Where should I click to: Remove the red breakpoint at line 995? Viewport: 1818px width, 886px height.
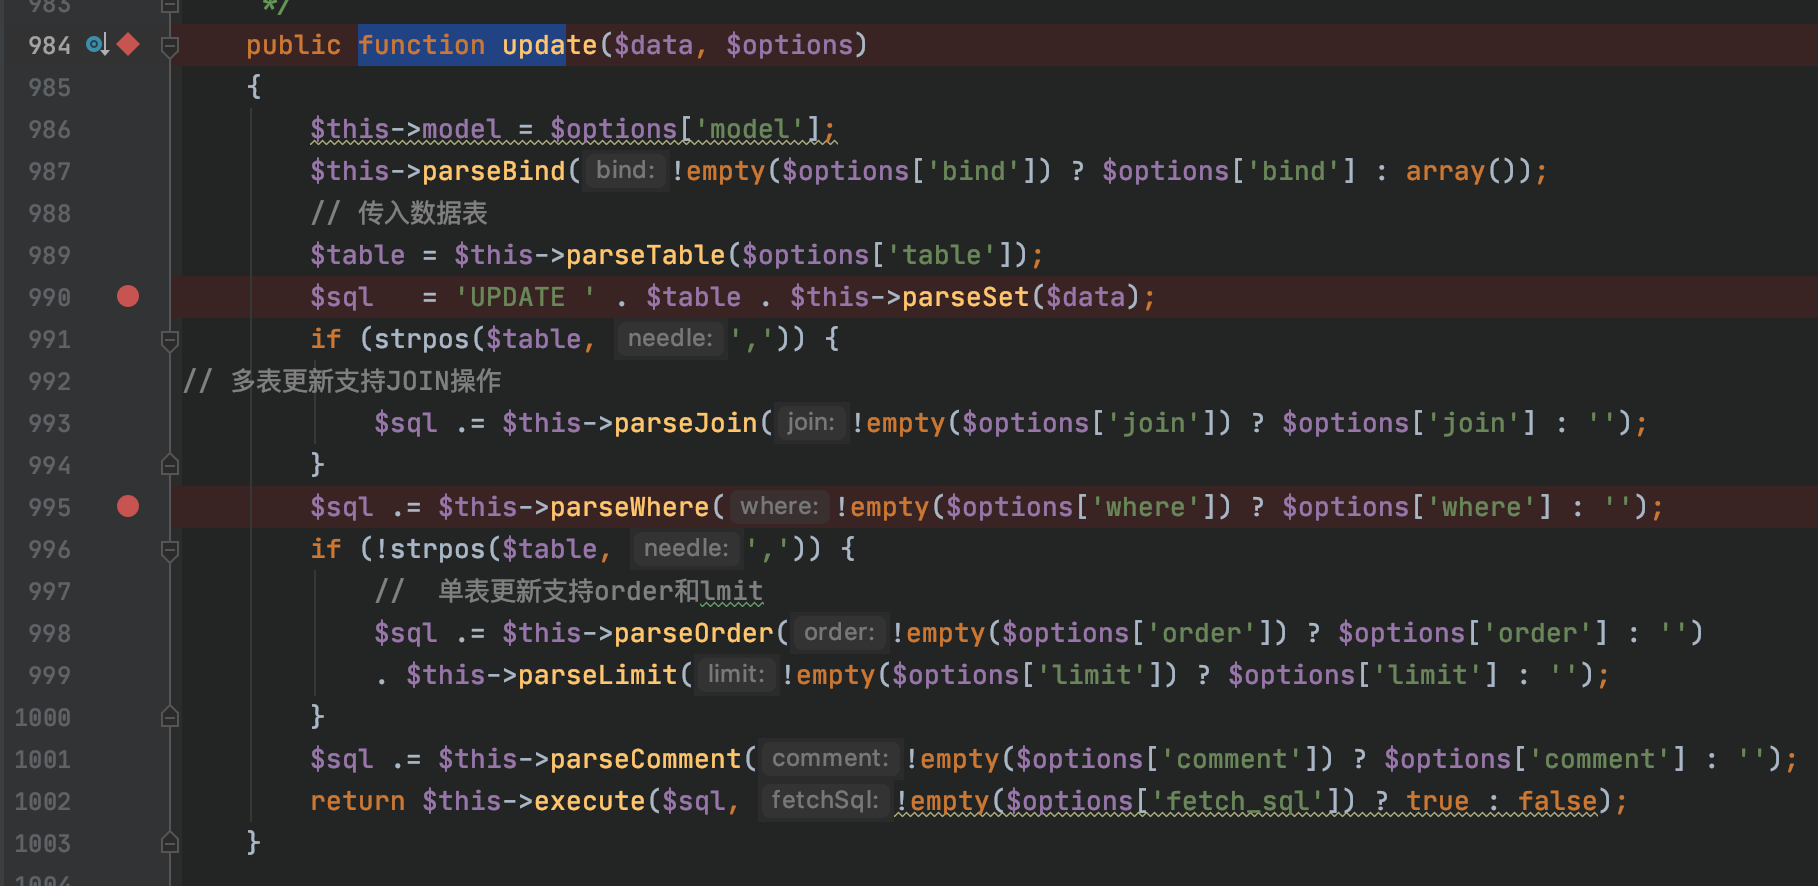128,507
